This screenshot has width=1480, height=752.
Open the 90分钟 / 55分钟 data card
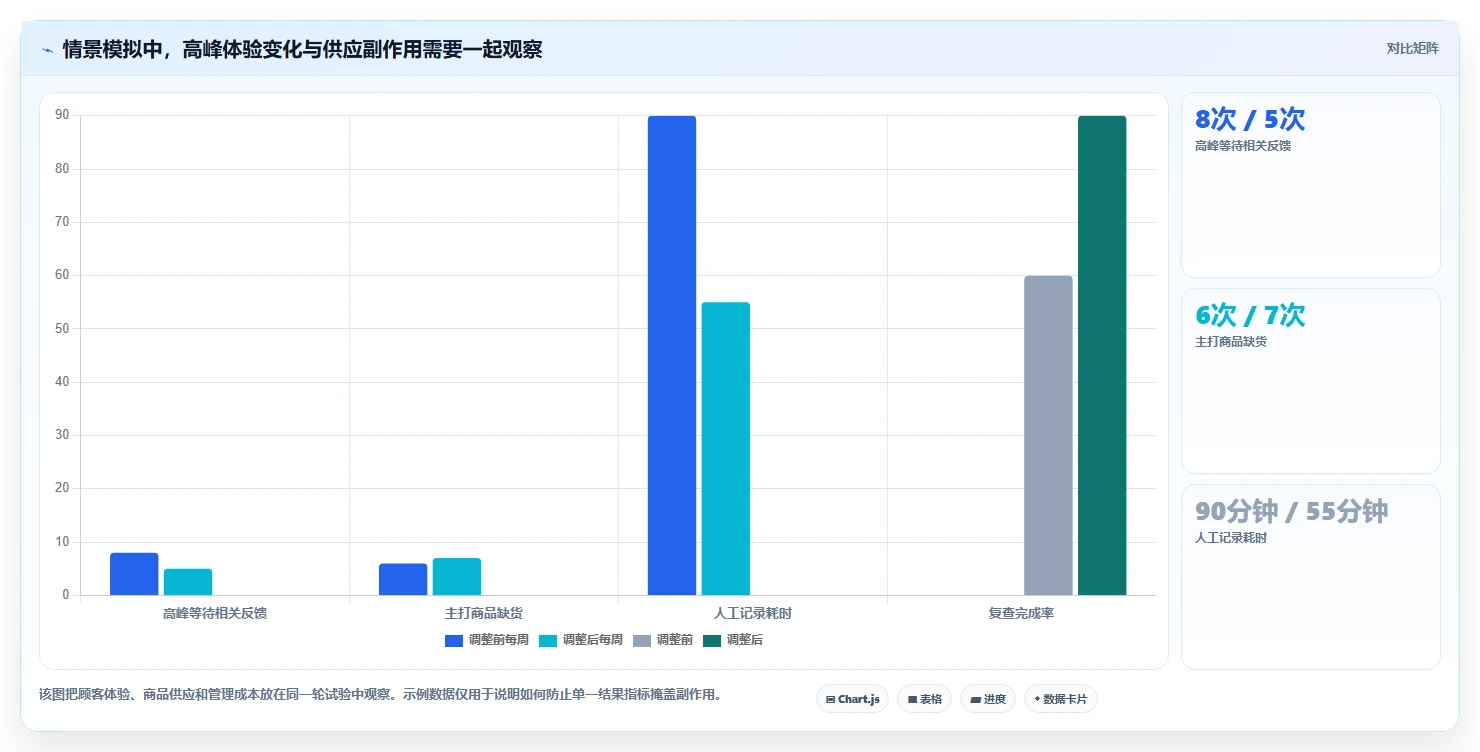click(x=1311, y=577)
